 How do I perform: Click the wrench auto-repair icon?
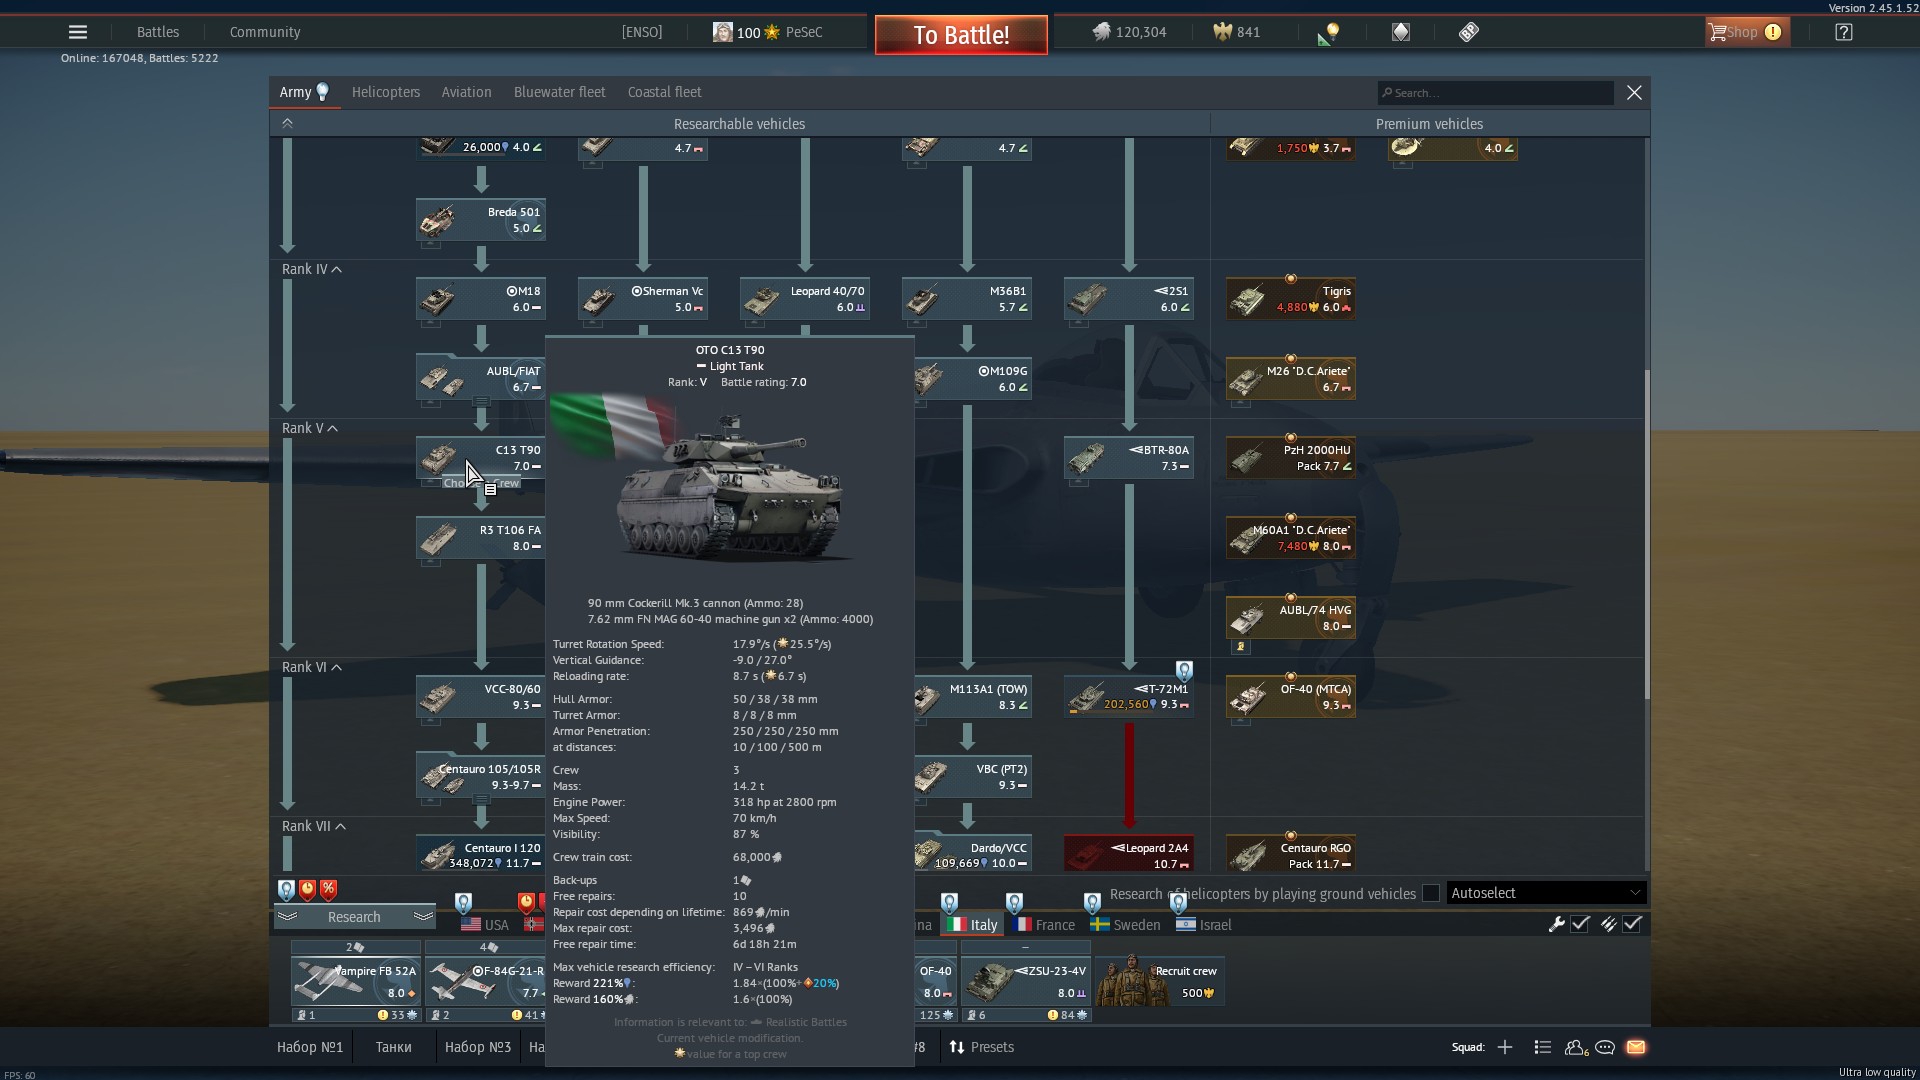(x=1556, y=924)
